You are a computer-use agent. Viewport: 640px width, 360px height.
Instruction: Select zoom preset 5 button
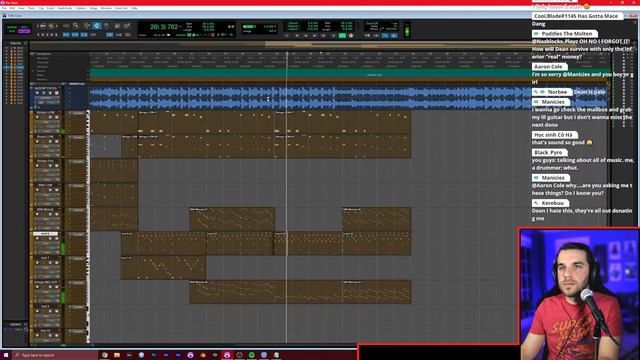56,35
